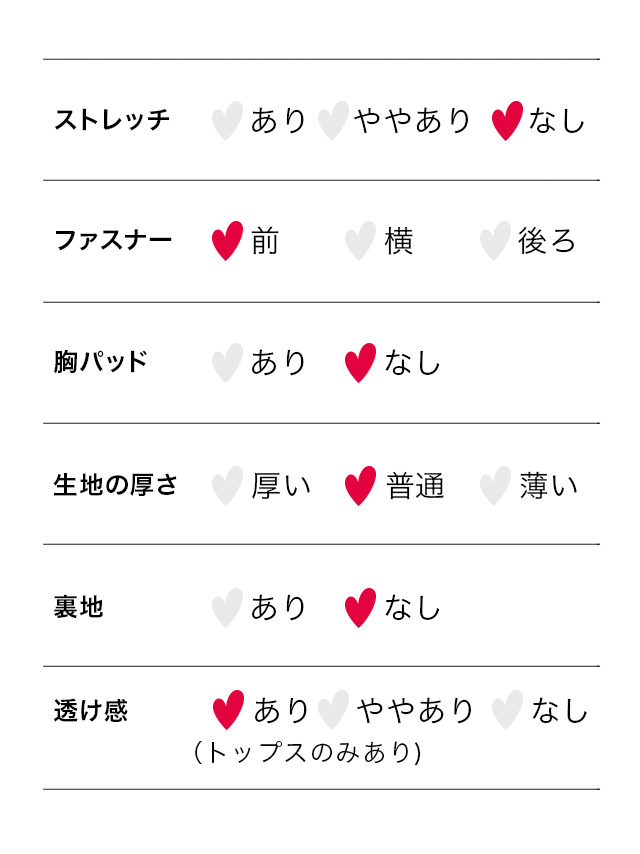Image resolution: width=640 pixels, height=854 pixels.
Task: Choose the red heart beside 普通
Action: click(x=360, y=486)
